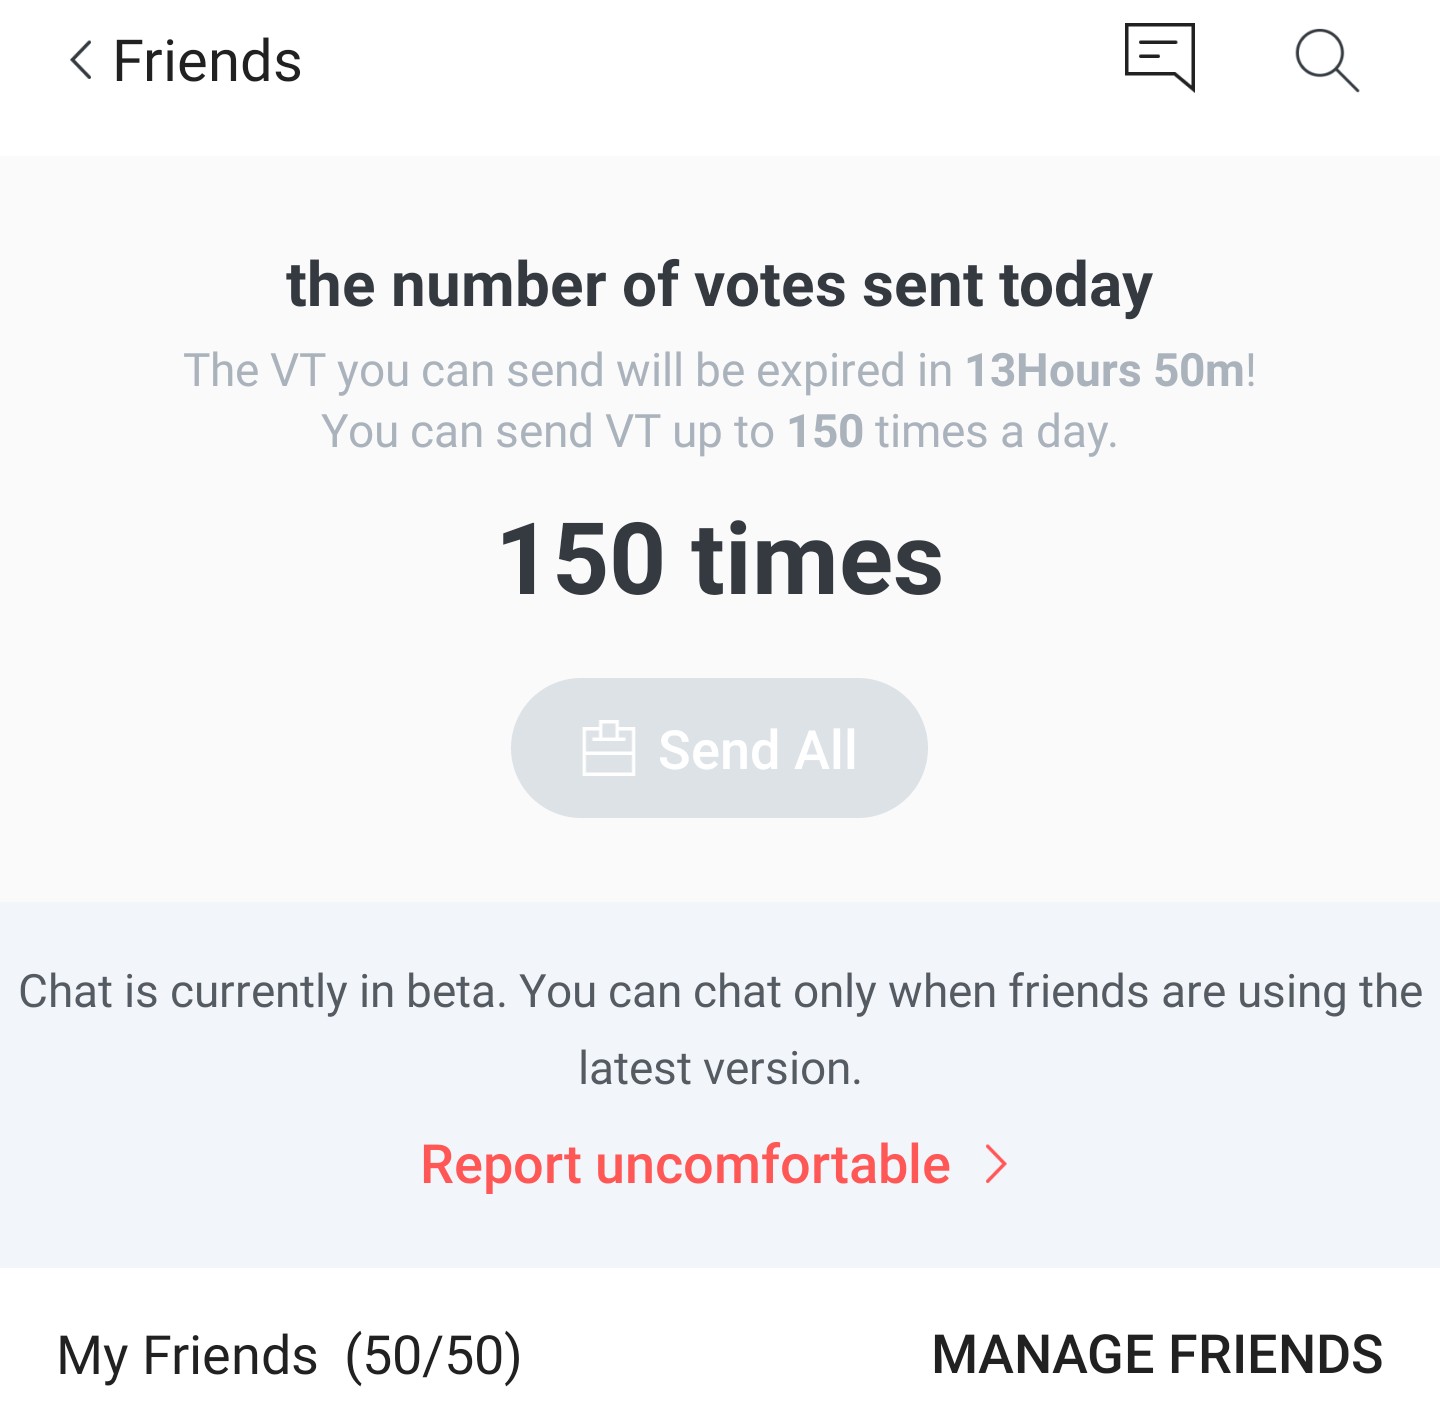Open the chat messages icon
Screen dimensions: 1440x1406
coord(1160,57)
